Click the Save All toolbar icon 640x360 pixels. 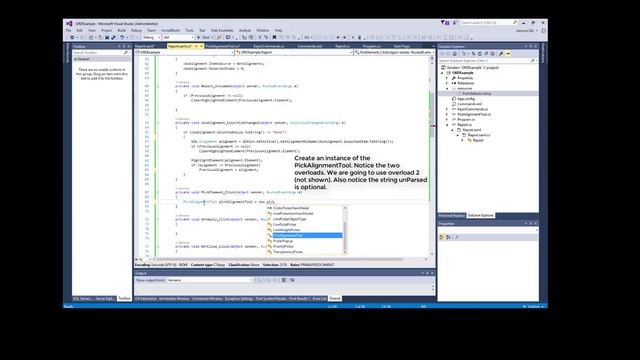click(113, 37)
